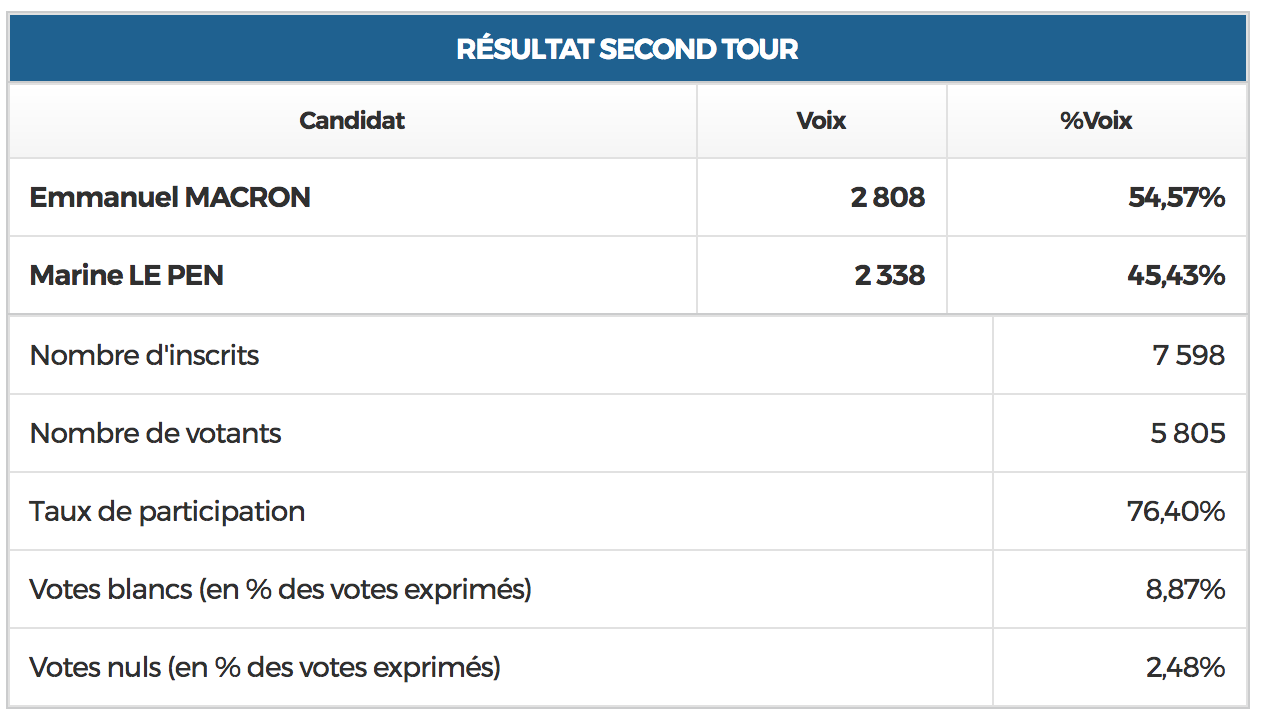The height and width of the screenshot is (728, 1269).
Task: Click the %Voix column header
Action: coord(1096,121)
